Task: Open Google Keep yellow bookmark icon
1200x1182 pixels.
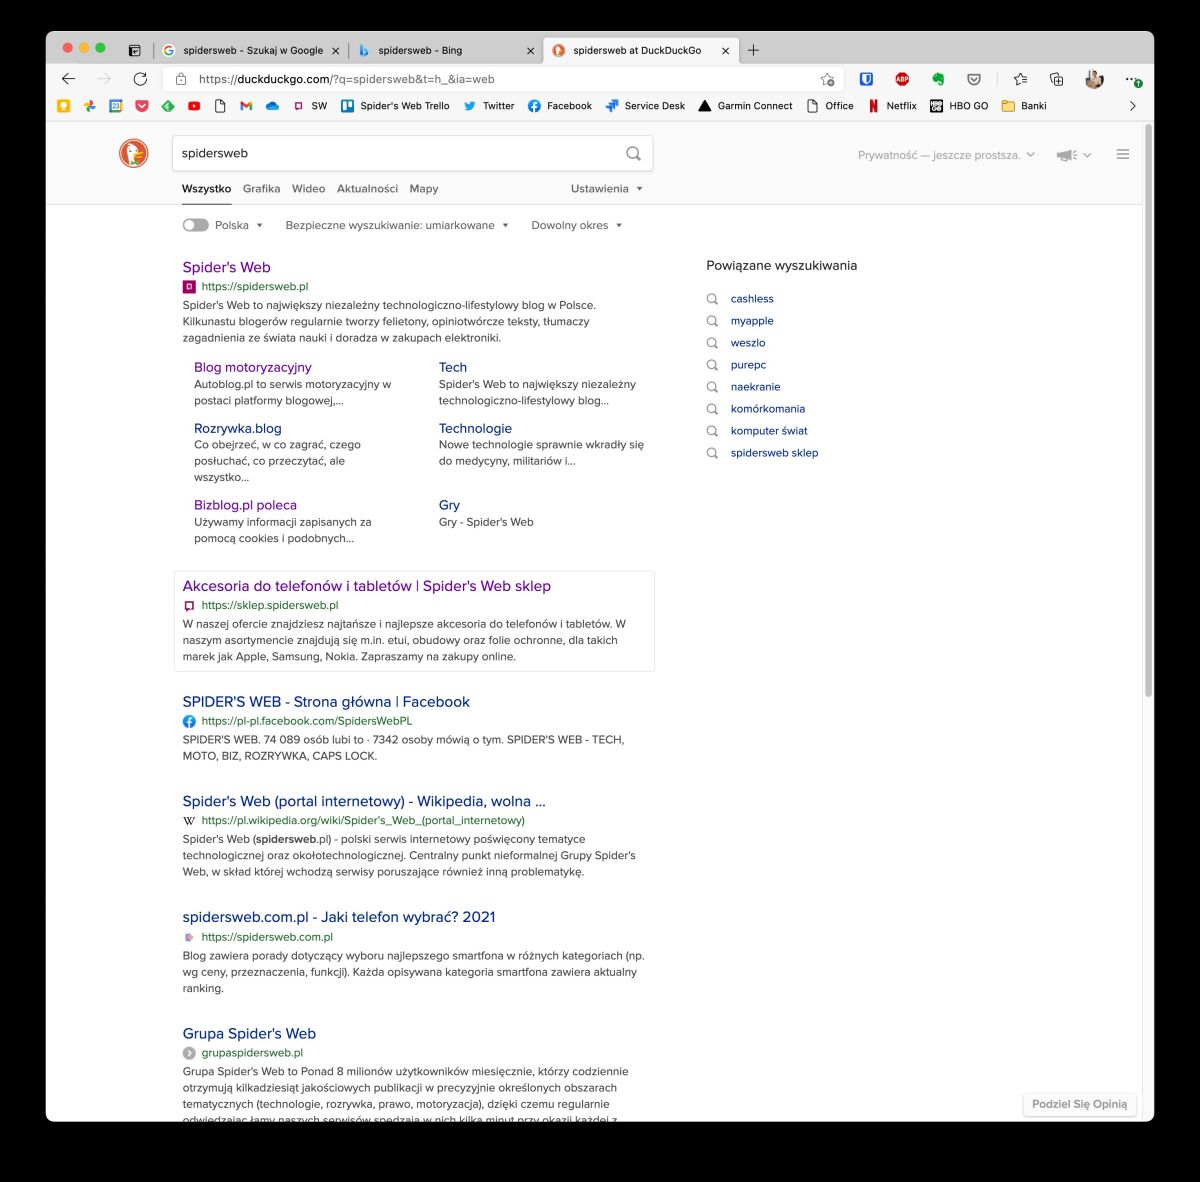Action: (64, 106)
